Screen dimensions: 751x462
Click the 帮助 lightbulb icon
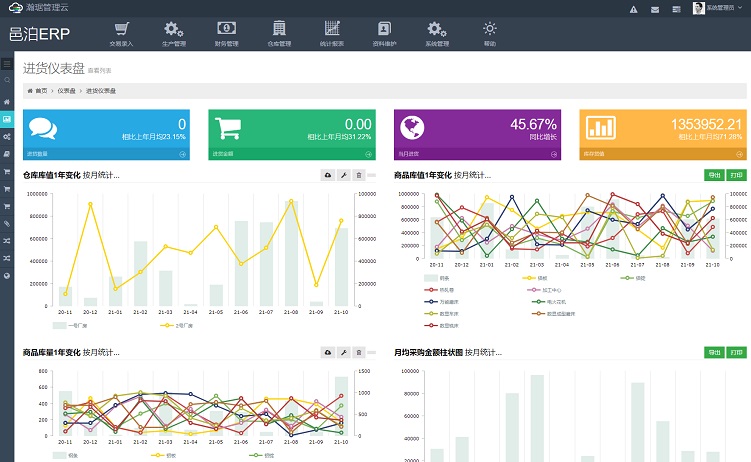click(489, 29)
